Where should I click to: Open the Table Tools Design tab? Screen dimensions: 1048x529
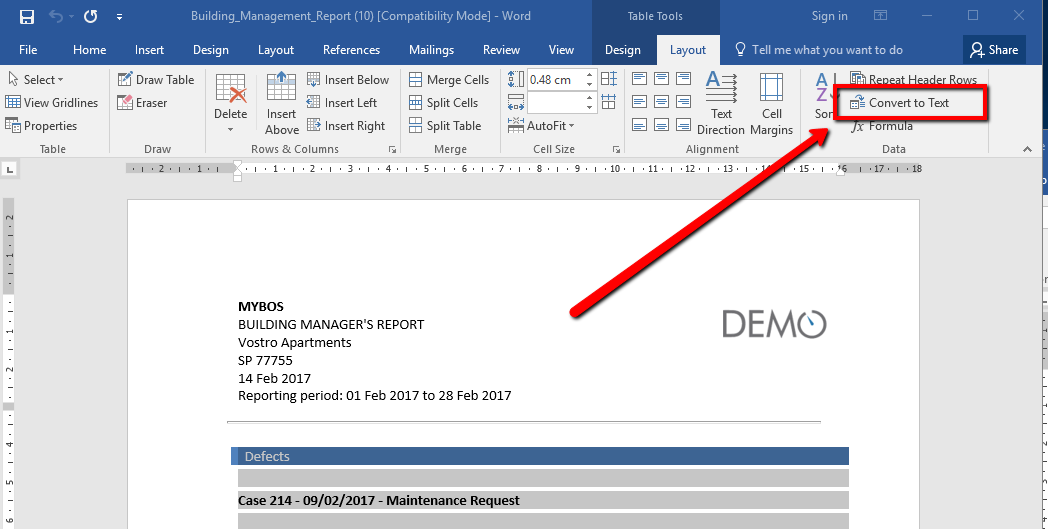(622, 49)
